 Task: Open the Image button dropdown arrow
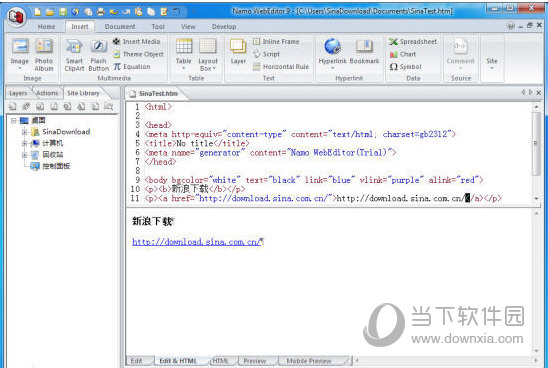tap(20, 68)
